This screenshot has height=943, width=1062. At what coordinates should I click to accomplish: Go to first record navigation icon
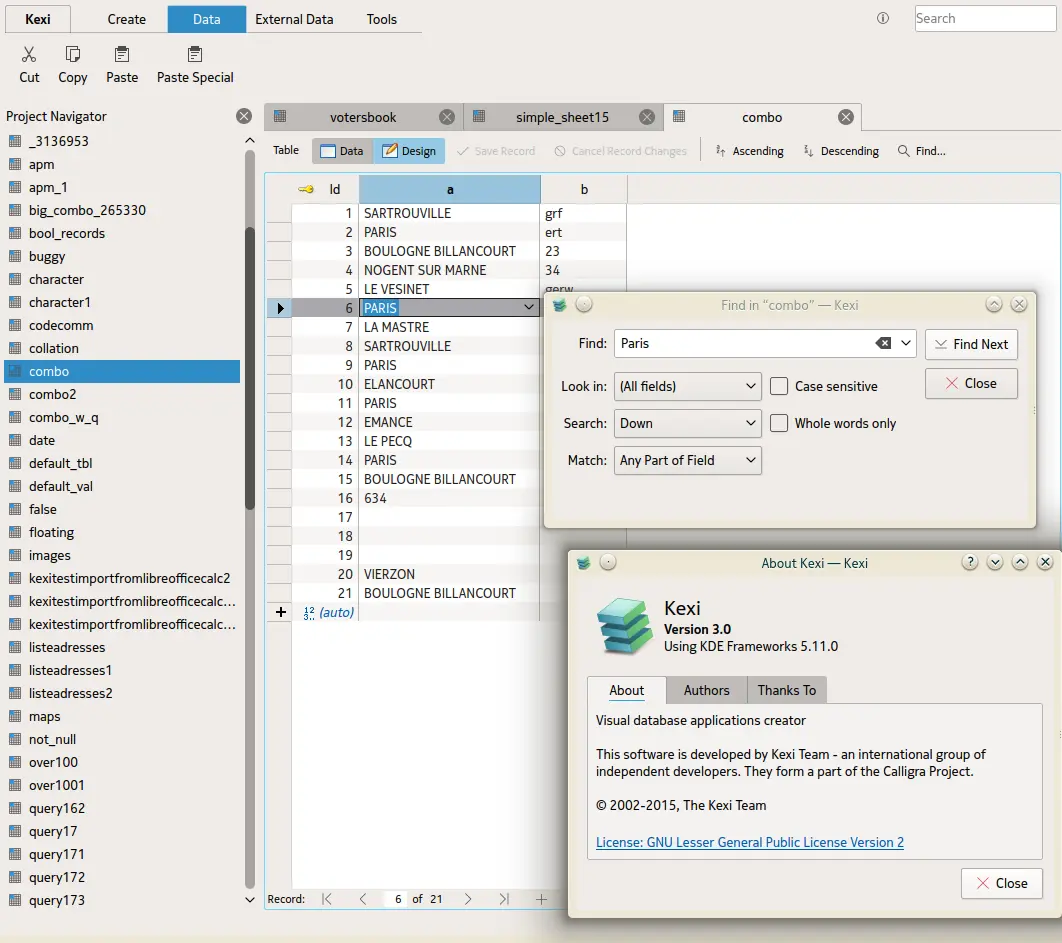click(x=327, y=899)
